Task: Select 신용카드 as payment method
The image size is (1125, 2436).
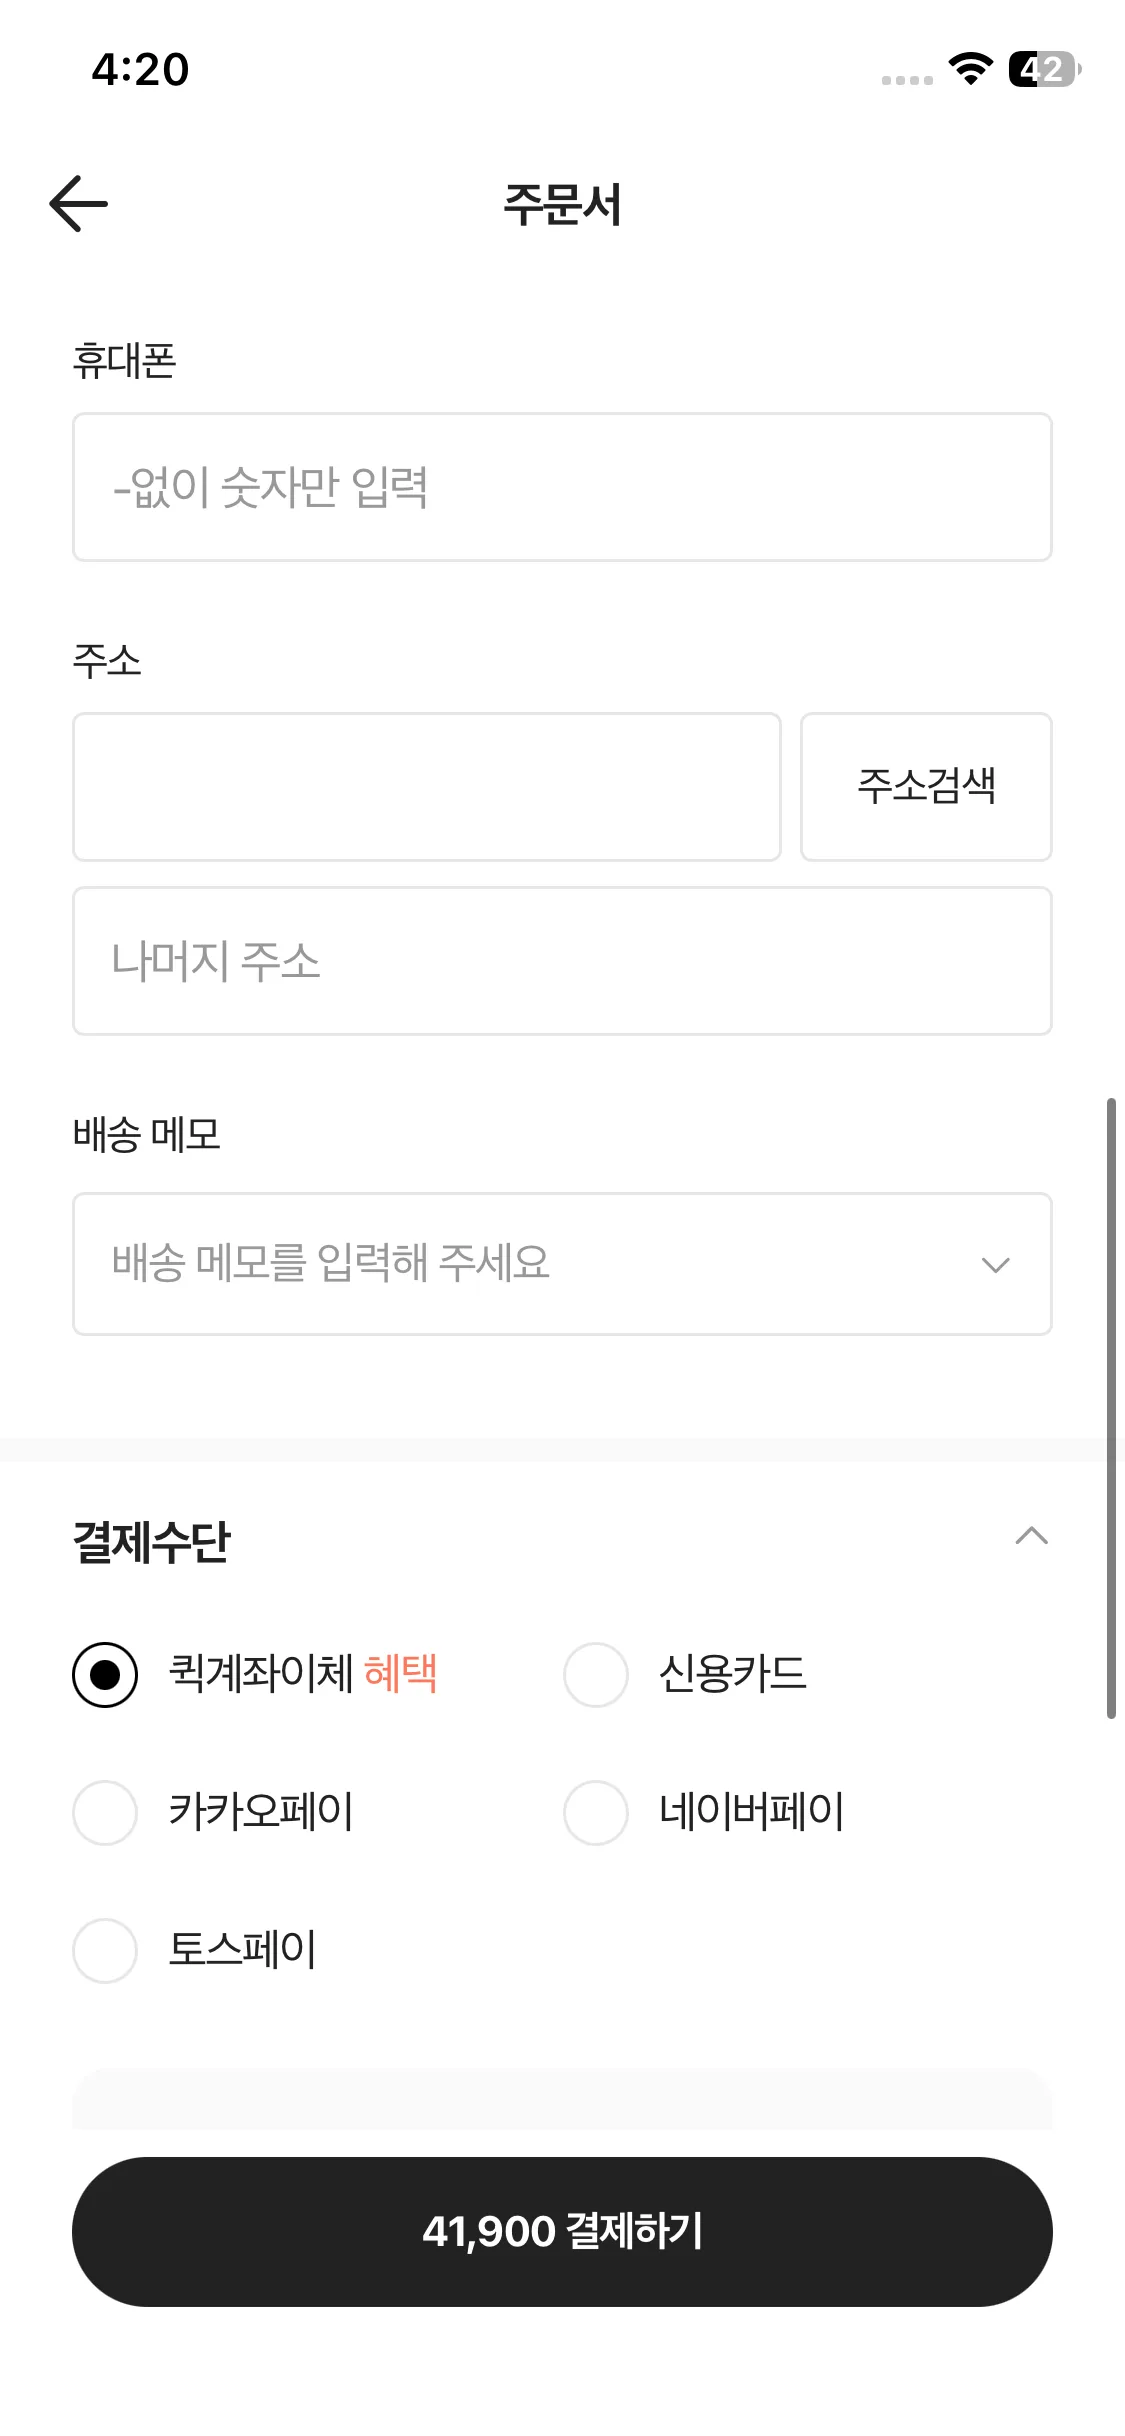Action: pyautogui.click(x=596, y=1675)
